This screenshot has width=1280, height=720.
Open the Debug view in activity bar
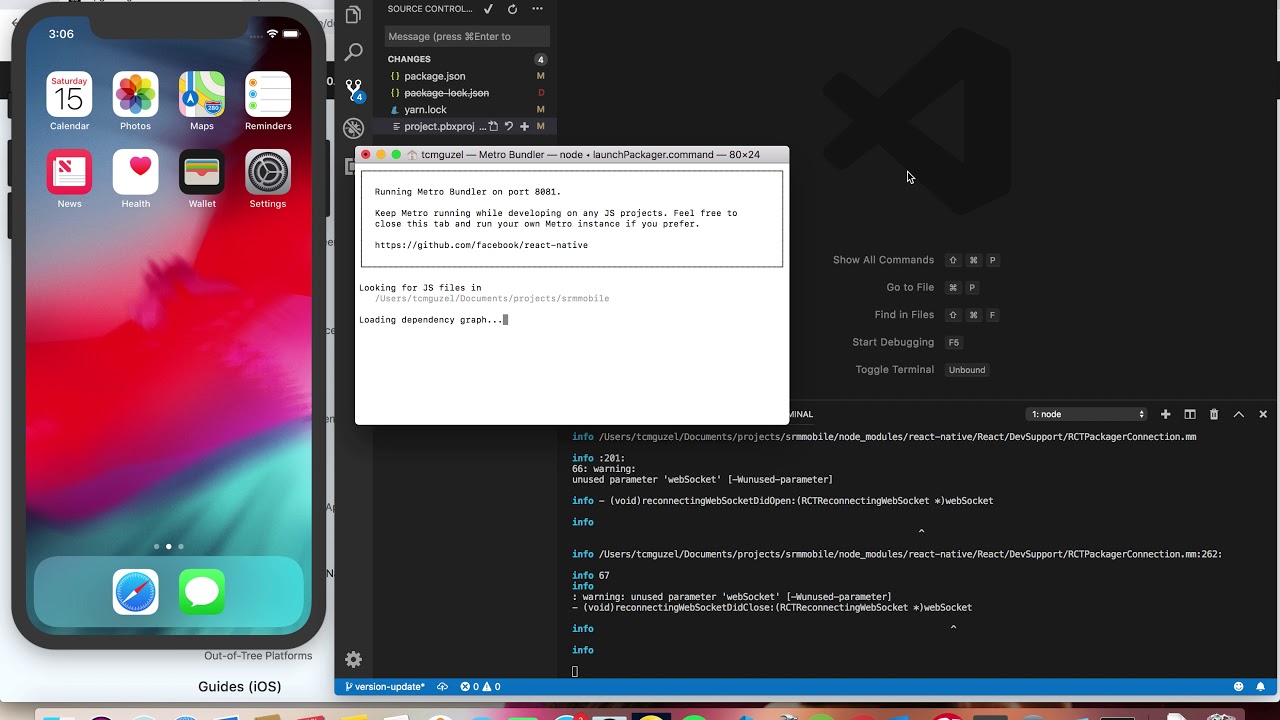[x=353, y=128]
